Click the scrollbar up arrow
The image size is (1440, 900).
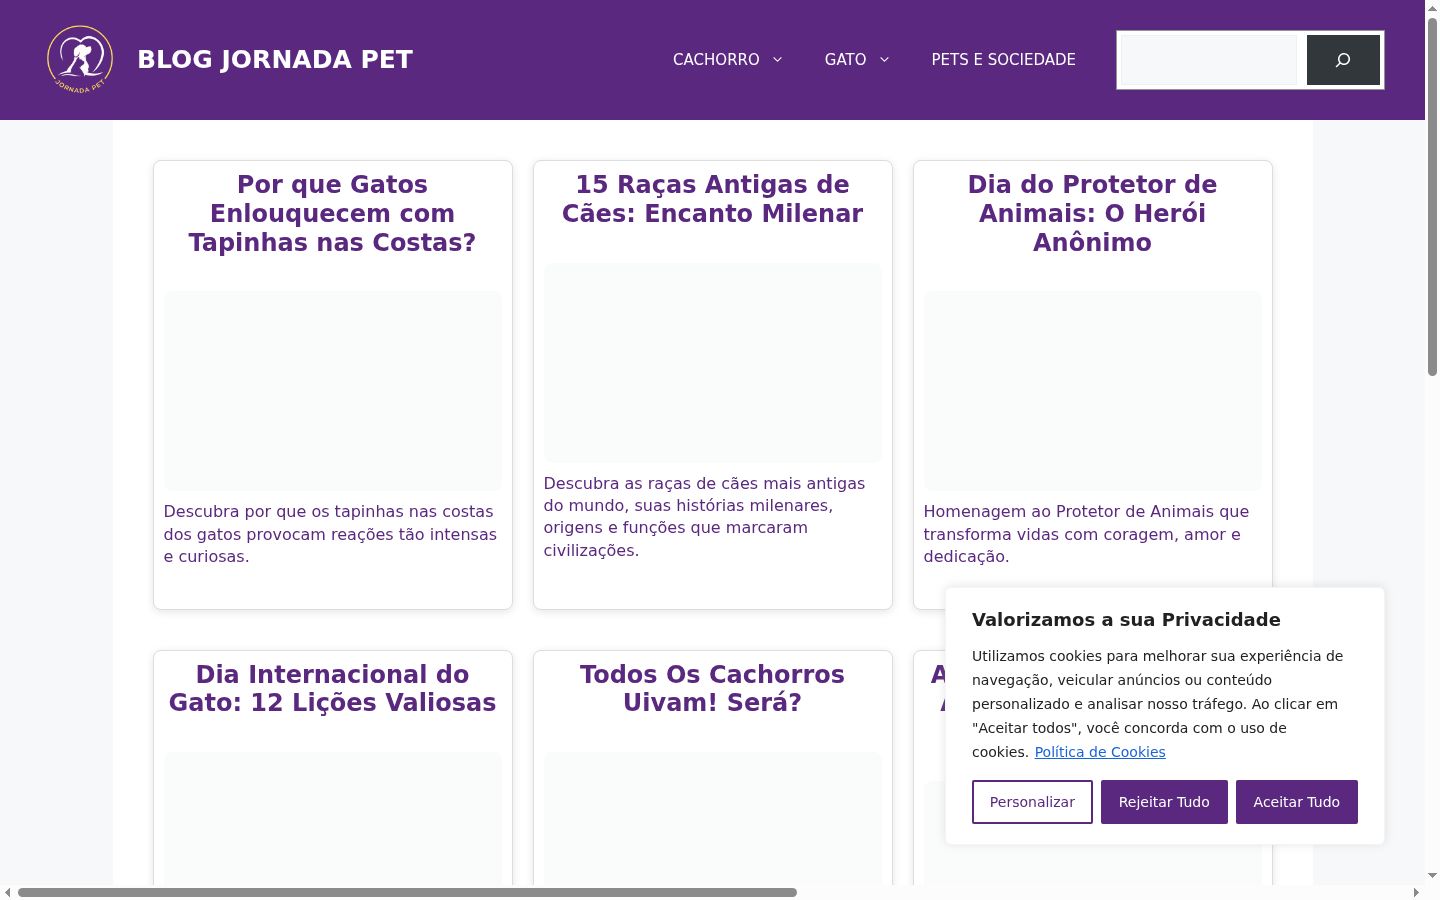pyautogui.click(x=1432, y=7)
